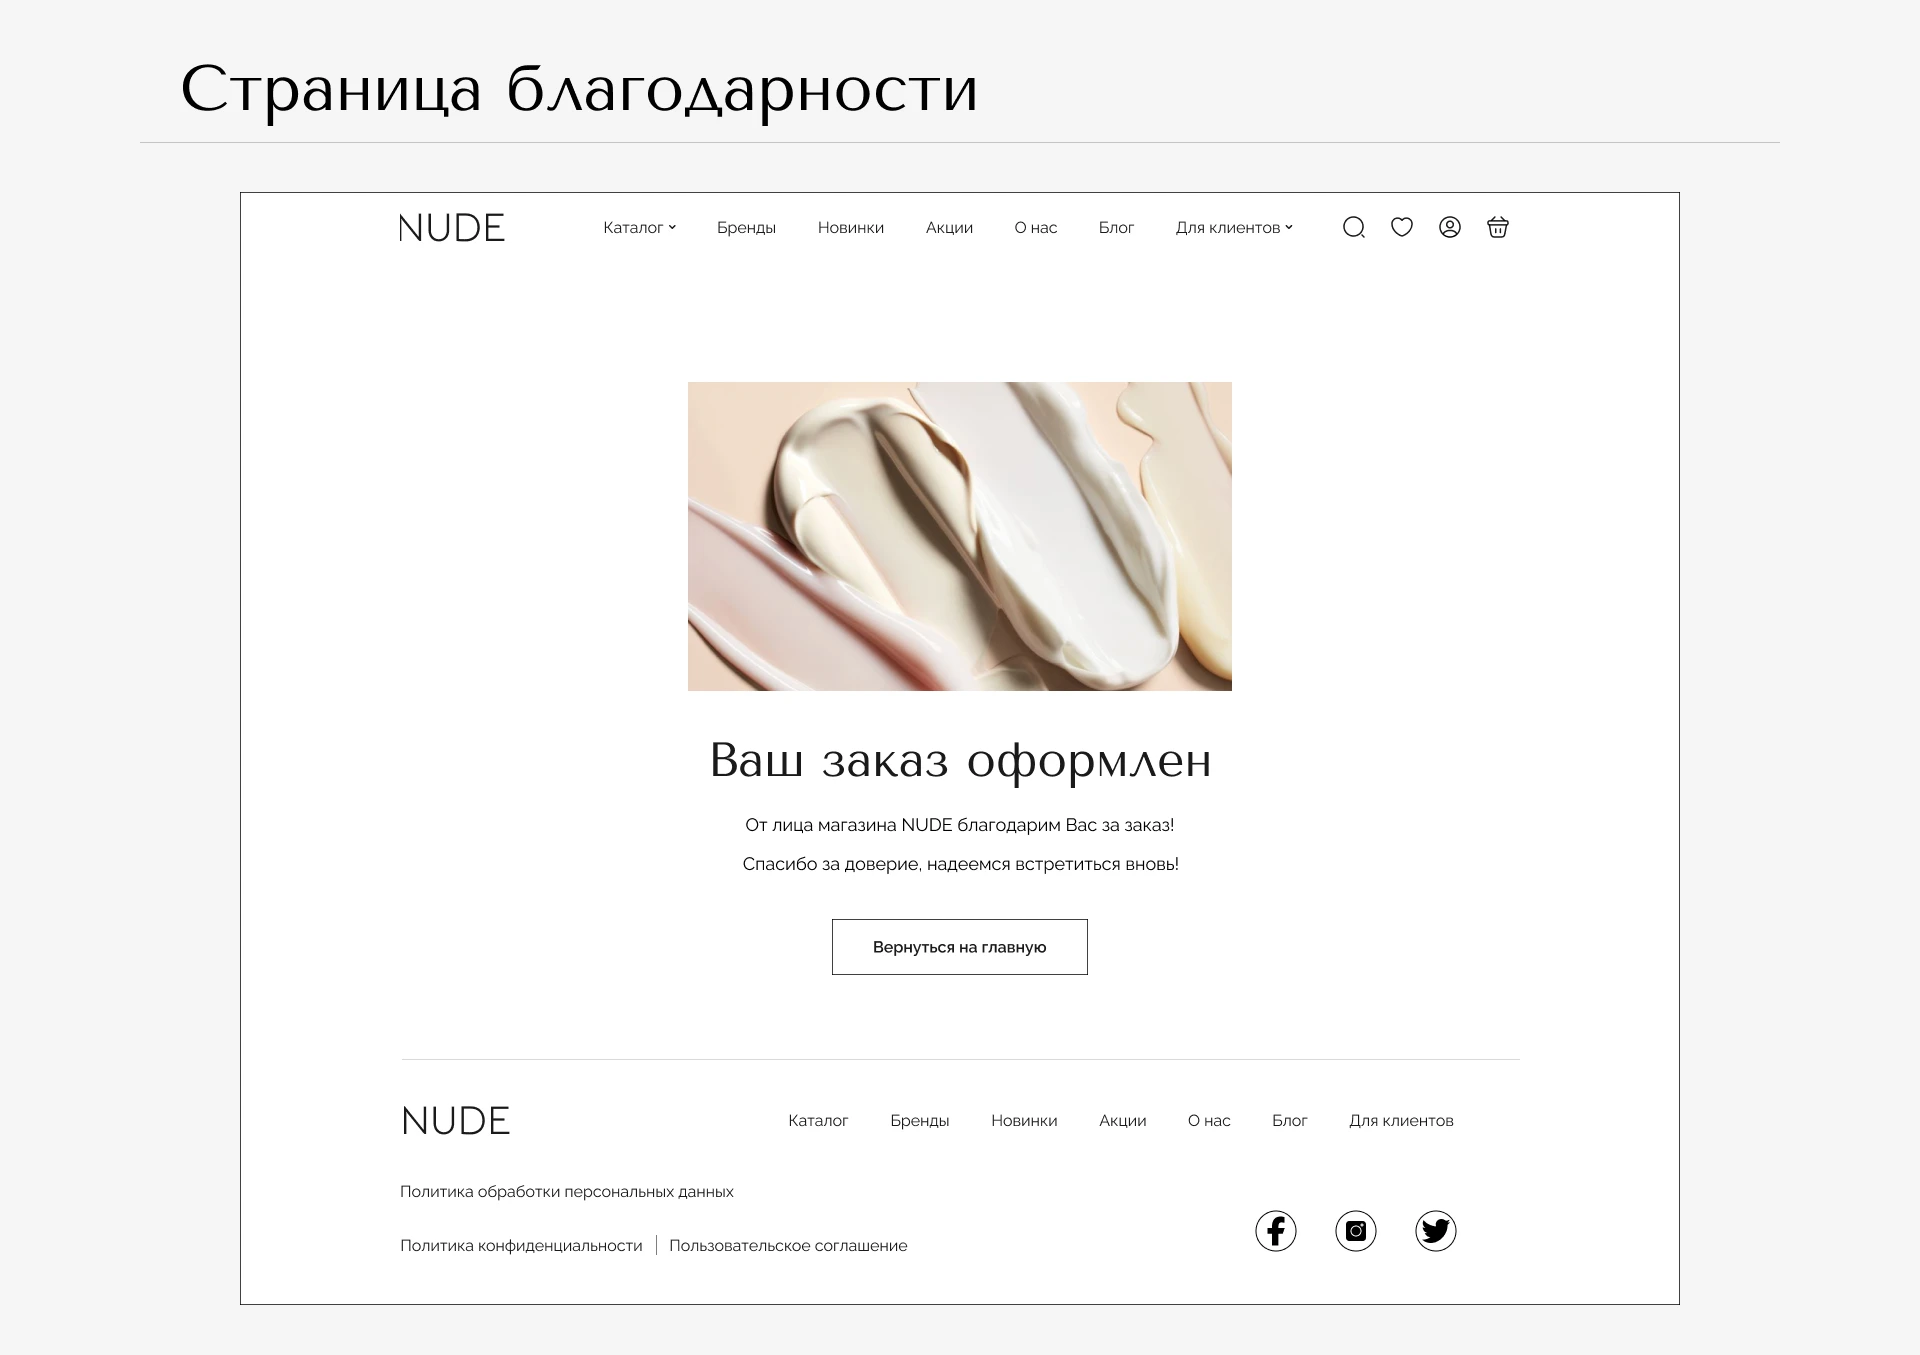The width and height of the screenshot is (1920, 1355).
Task: Open Пользовательское соглашение footer link
Action: (x=788, y=1246)
